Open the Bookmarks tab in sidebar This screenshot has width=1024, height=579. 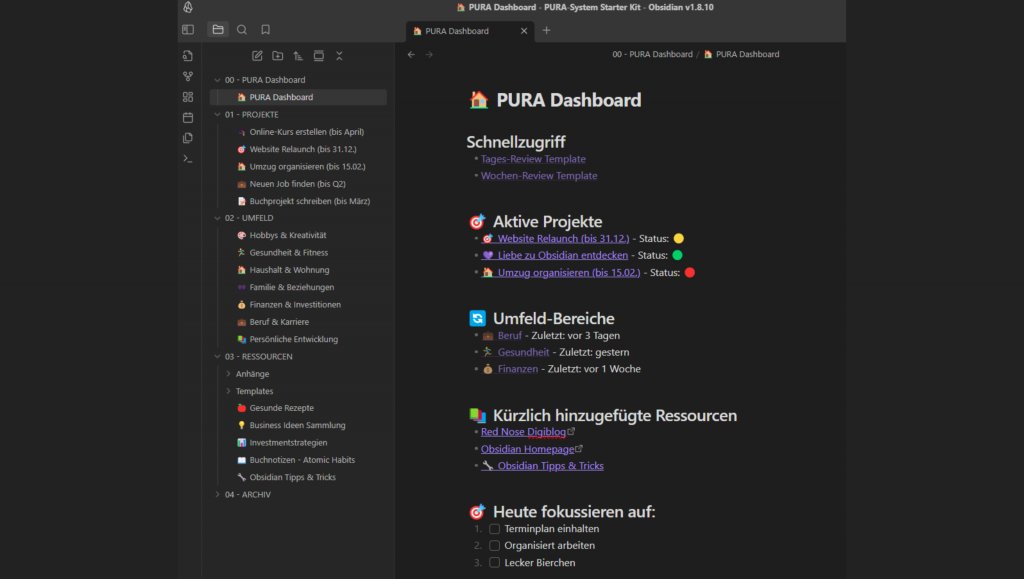coord(265,30)
